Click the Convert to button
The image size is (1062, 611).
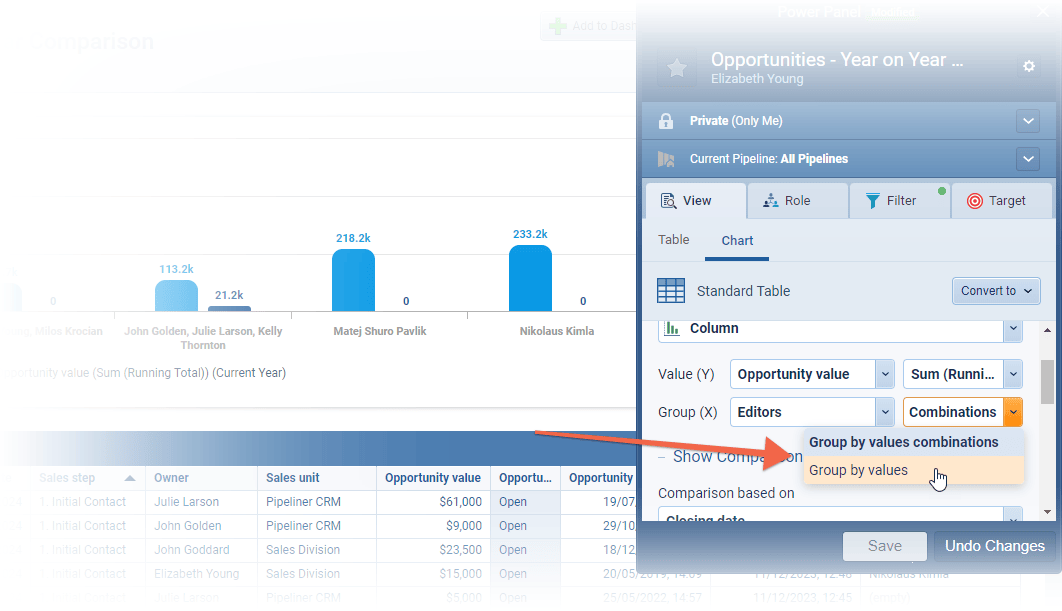click(x=996, y=291)
